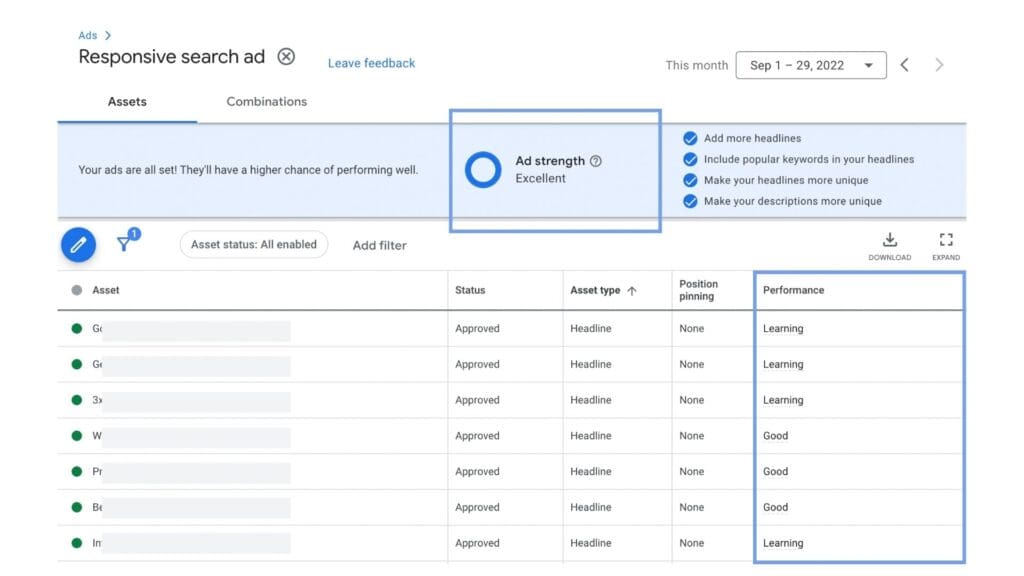Click the Leave feedback link

pos(371,63)
